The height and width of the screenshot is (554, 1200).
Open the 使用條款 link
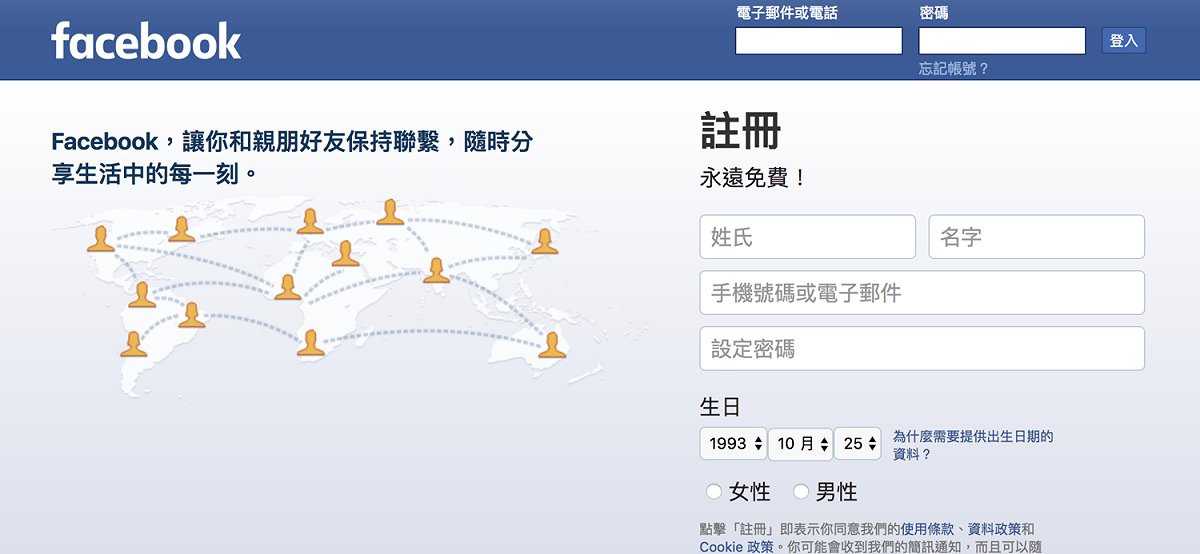point(929,529)
